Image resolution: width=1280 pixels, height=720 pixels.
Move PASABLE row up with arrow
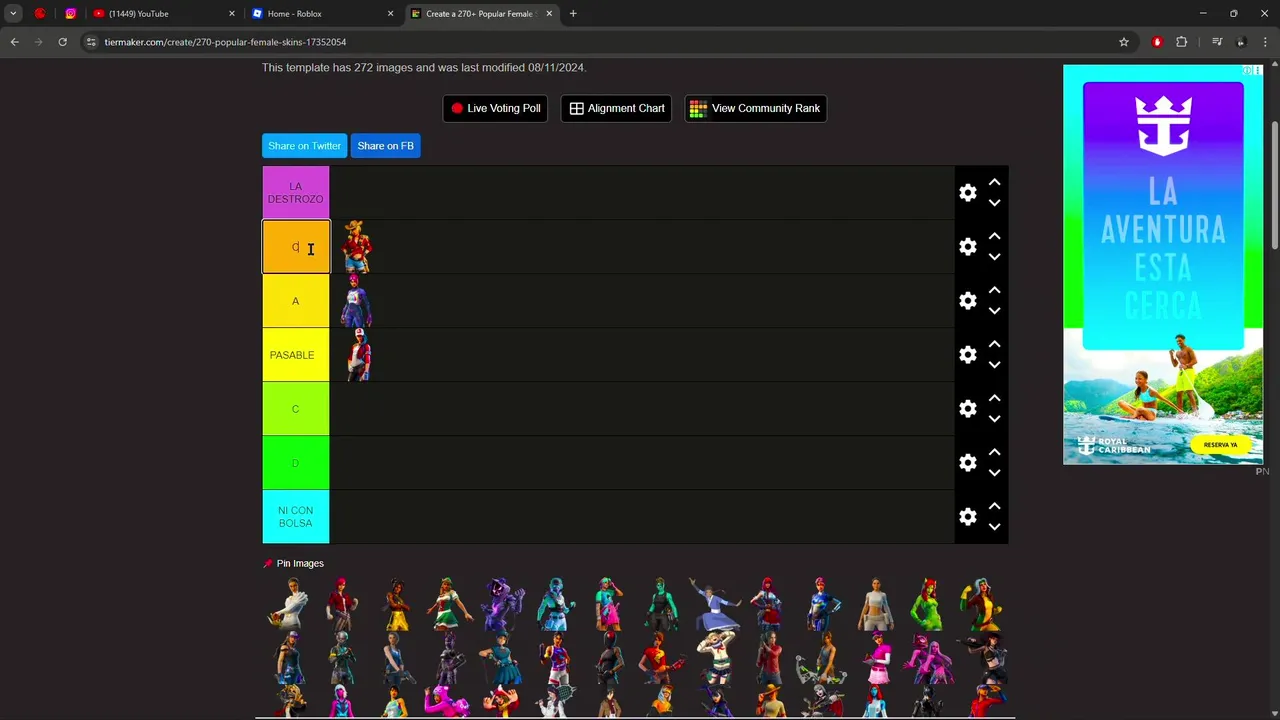tap(994, 345)
